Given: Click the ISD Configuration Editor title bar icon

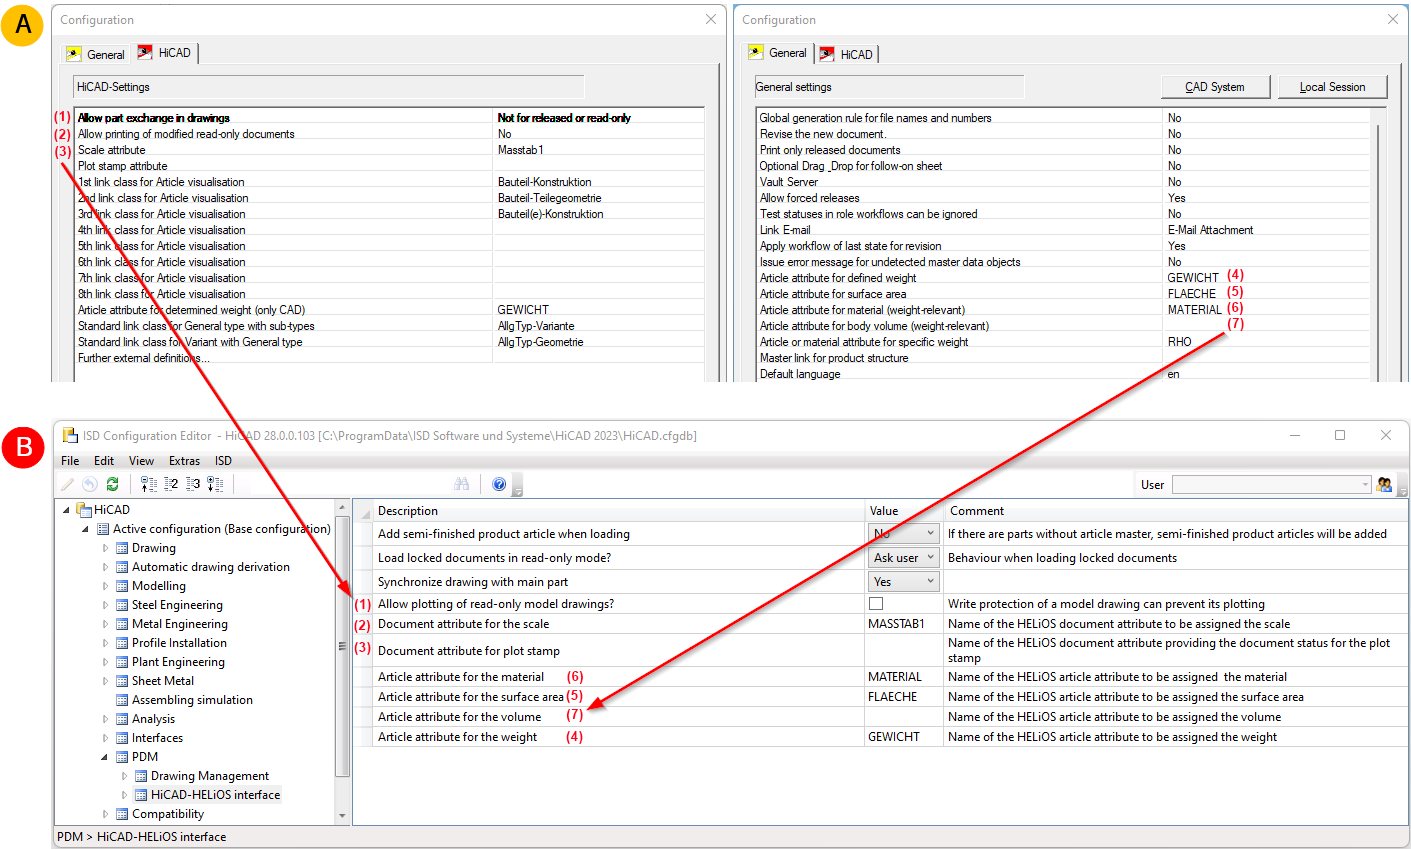Looking at the screenshot, I should [x=70, y=435].
